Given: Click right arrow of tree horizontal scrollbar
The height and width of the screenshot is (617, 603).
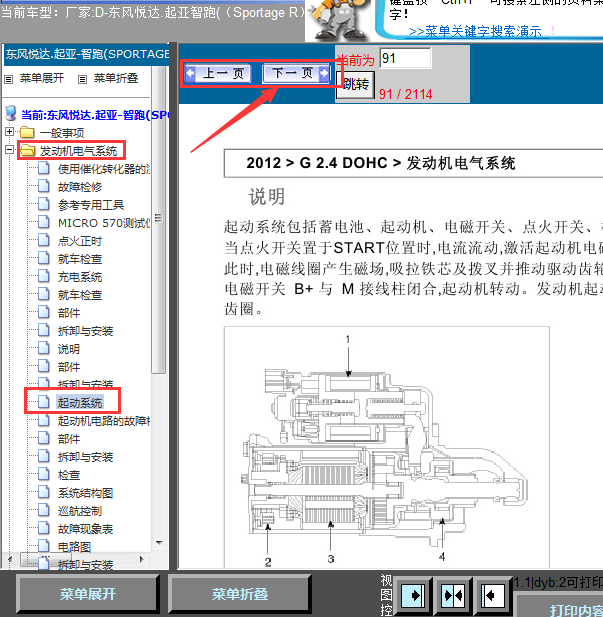Looking at the screenshot, I should tap(142, 559).
